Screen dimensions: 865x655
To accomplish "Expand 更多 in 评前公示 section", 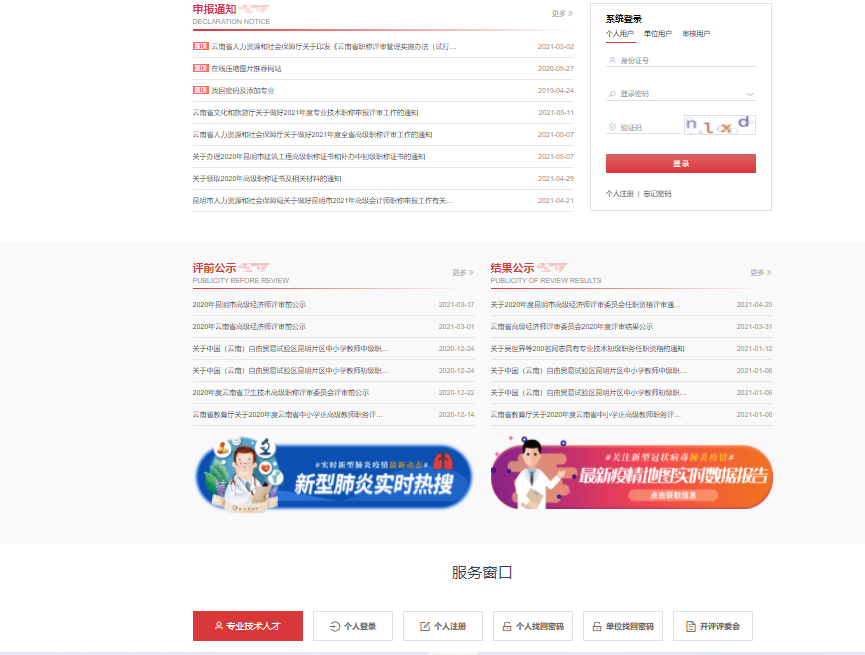I will [463, 272].
